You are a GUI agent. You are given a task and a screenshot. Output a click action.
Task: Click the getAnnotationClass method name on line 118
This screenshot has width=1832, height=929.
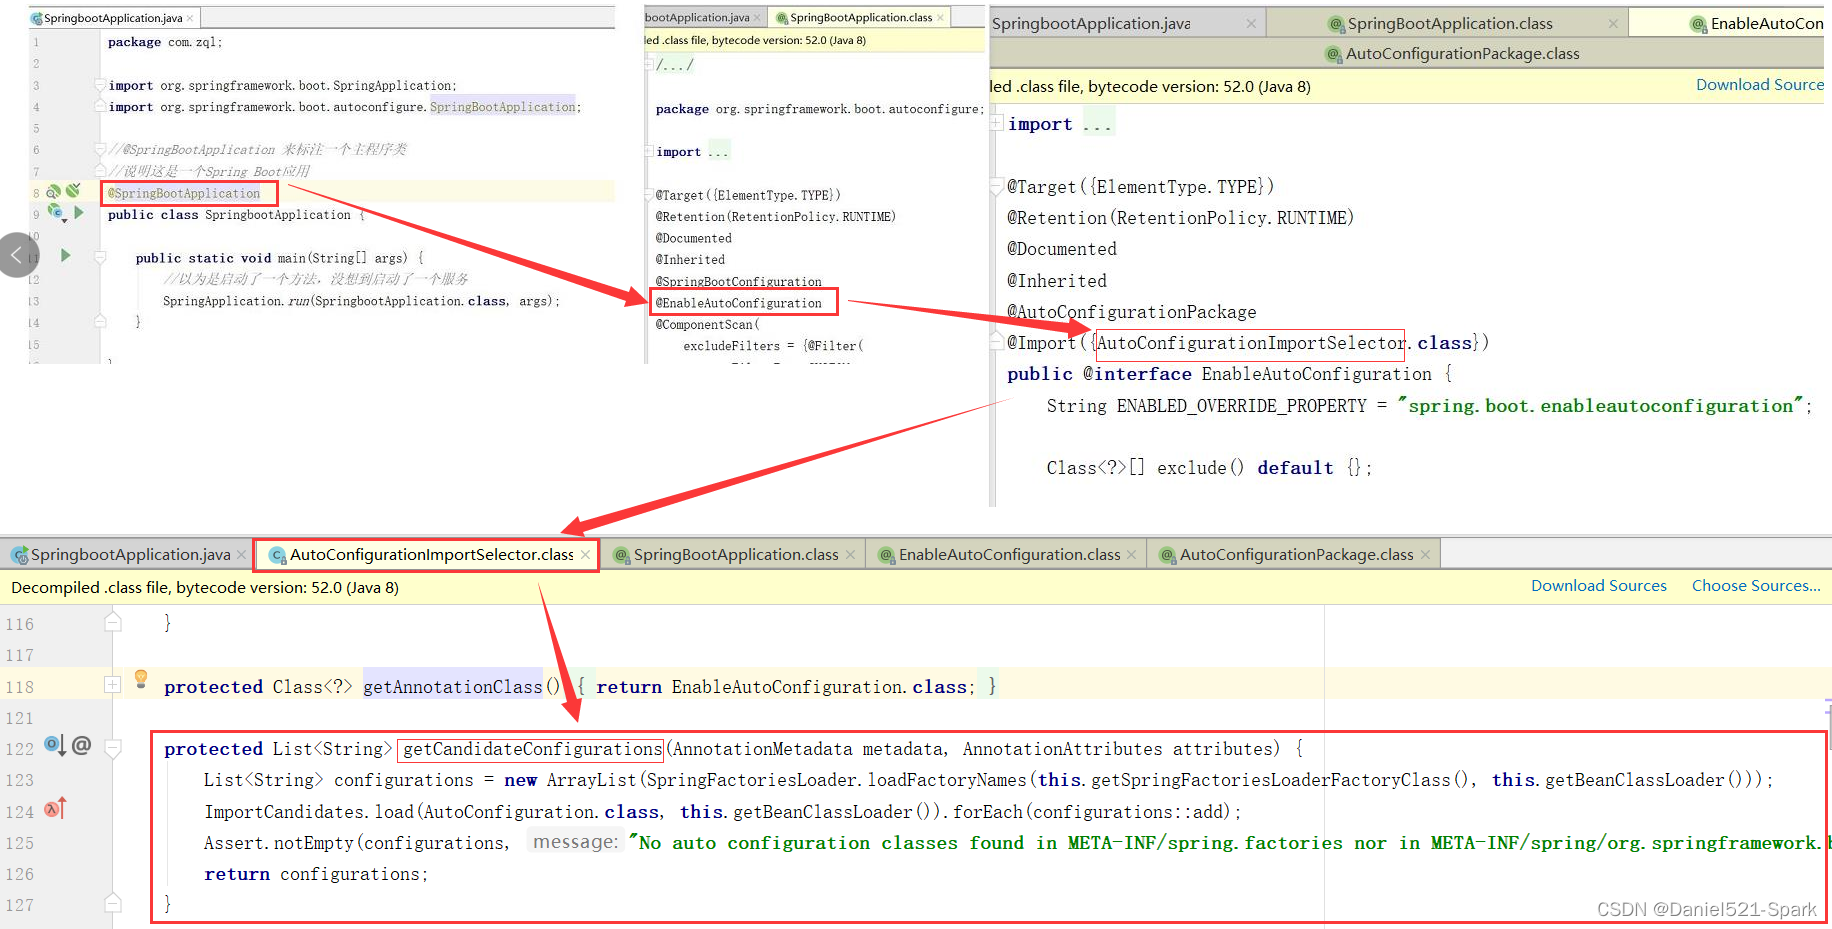452,687
